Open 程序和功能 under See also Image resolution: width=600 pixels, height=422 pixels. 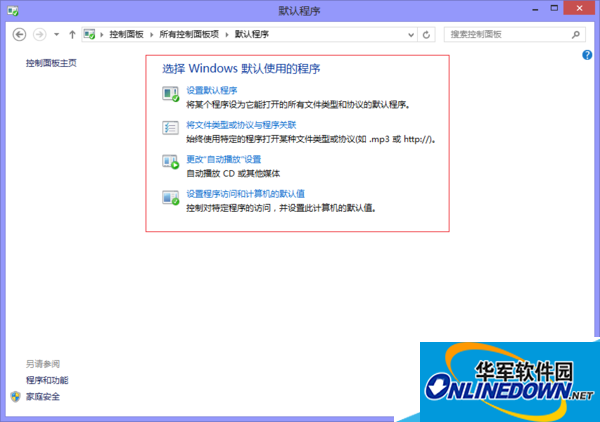coord(47,380)
